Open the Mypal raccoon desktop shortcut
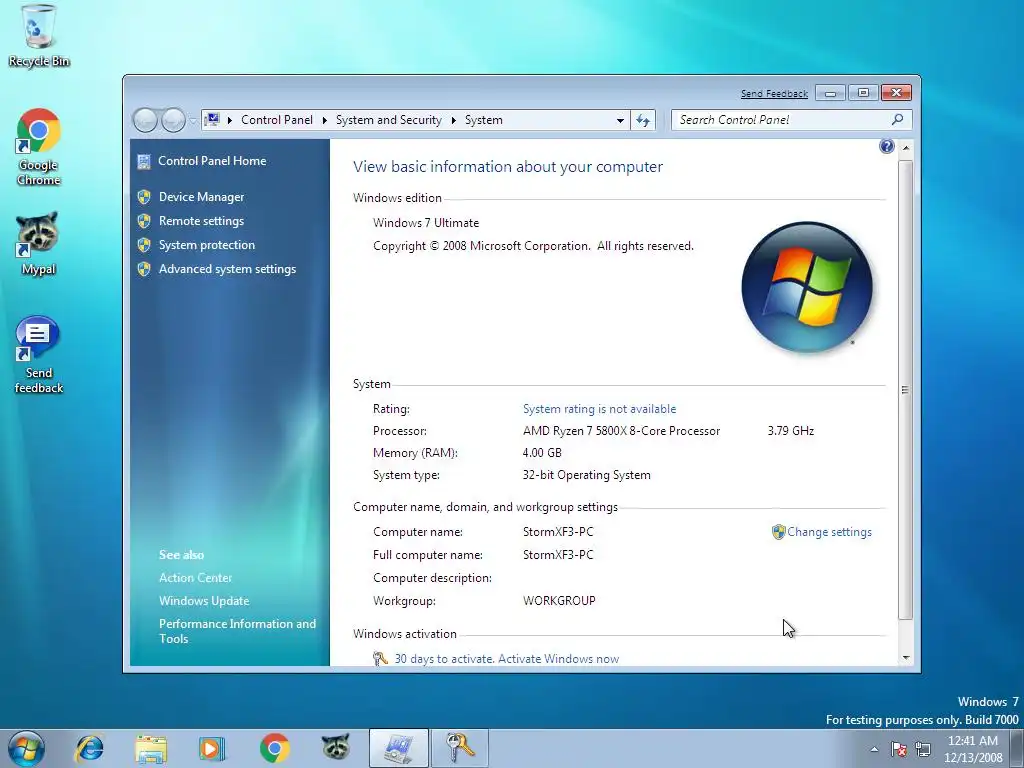1024x768 pixels. (x=38, y=243)
